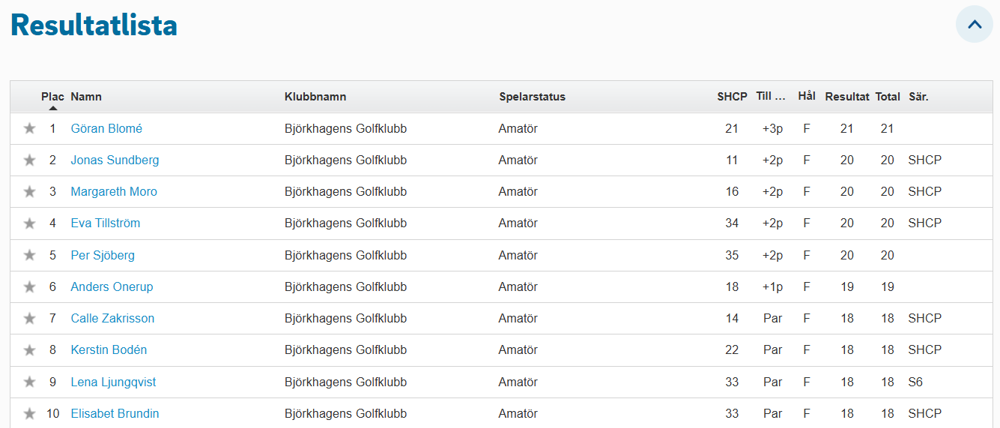Toggle favorite star for Margareth Moro
Image resolution: width=1000 pixels, height=428 pixels.
point(30,192)
